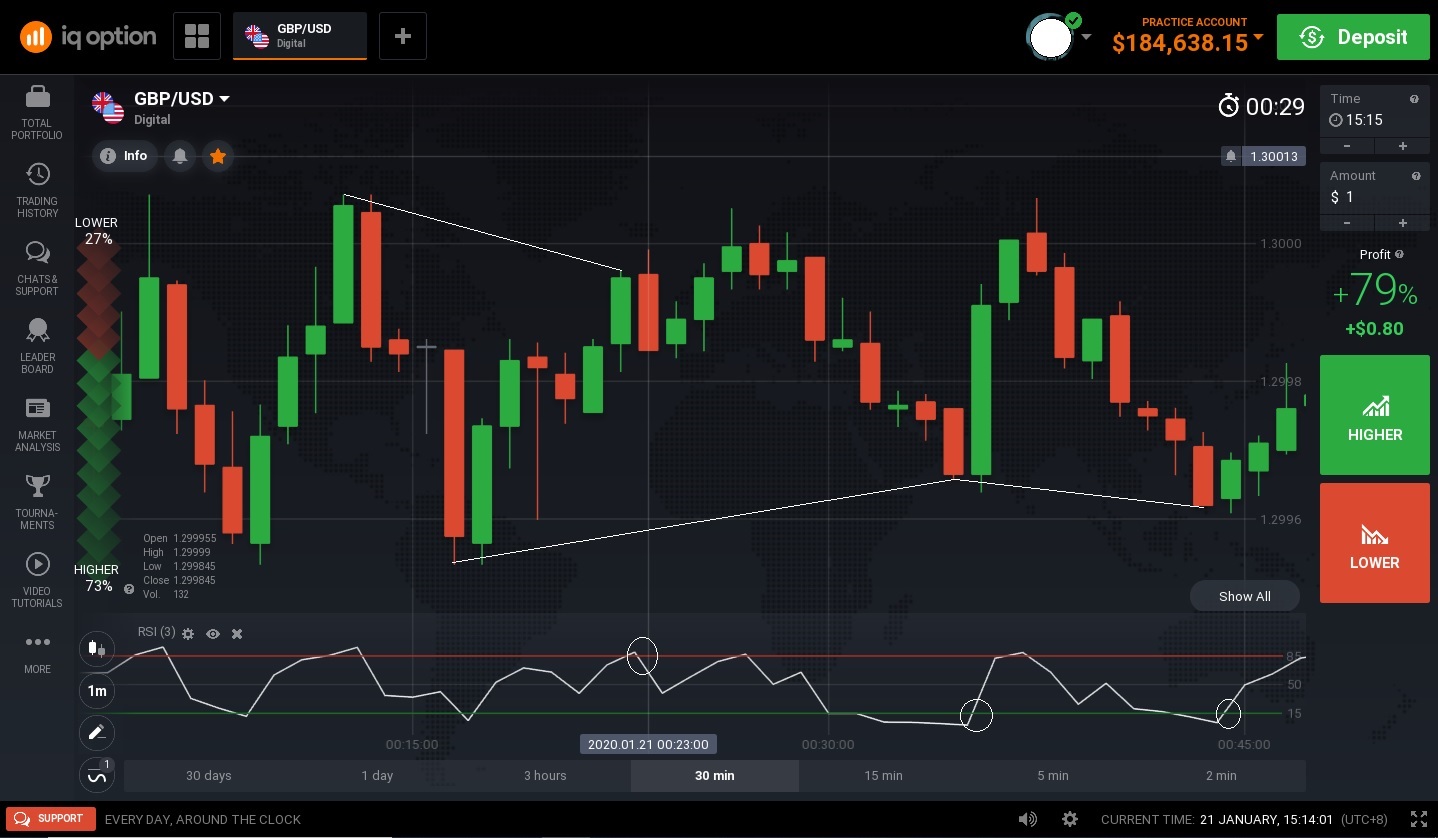Decrease expiration time with minus
This screenshot has height=838, width=1438.
[1347, 146]
